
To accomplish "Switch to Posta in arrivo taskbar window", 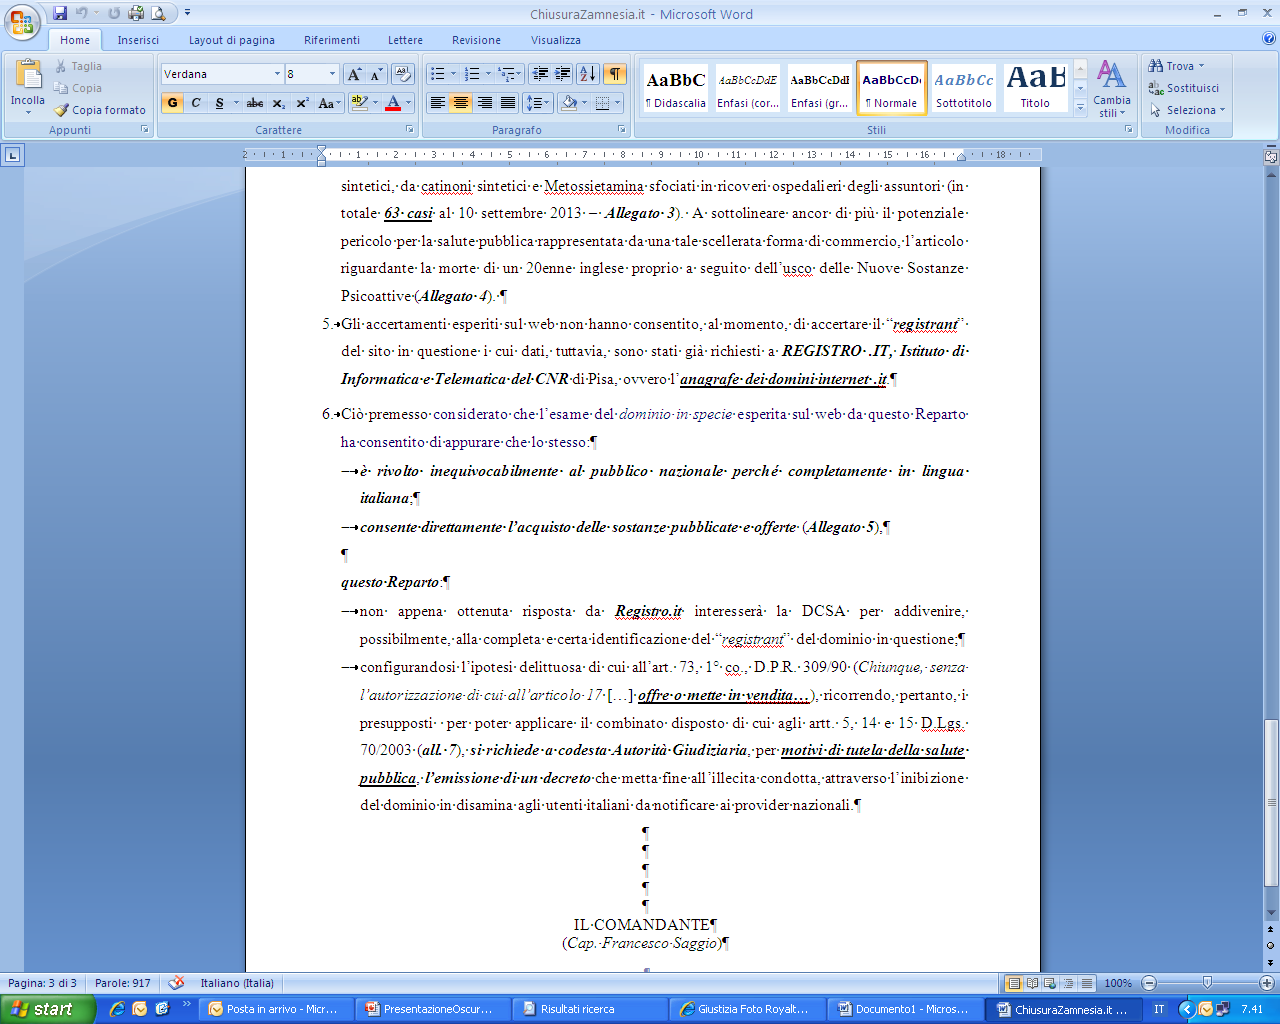I will (x=273, y=1009).
